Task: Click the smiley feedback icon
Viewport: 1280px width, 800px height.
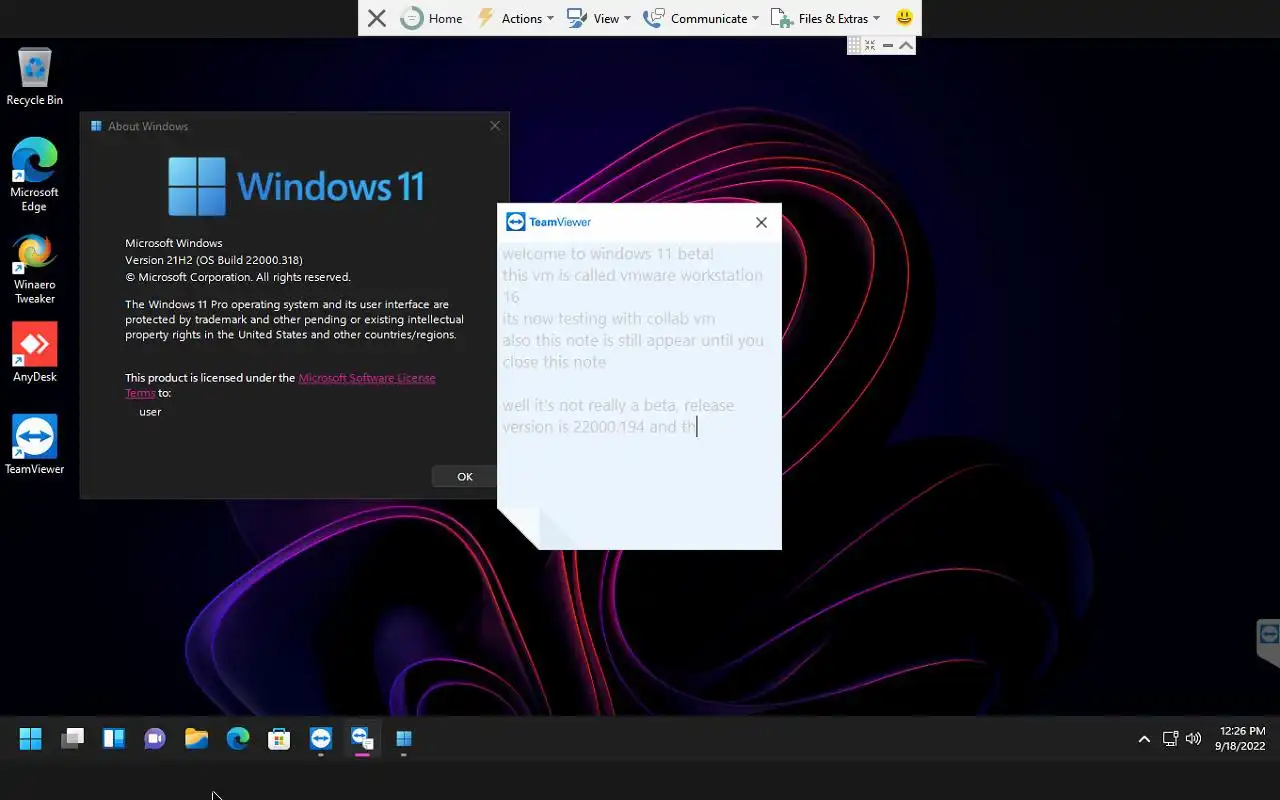Action: pyautogui.click(x=904, y=18)
